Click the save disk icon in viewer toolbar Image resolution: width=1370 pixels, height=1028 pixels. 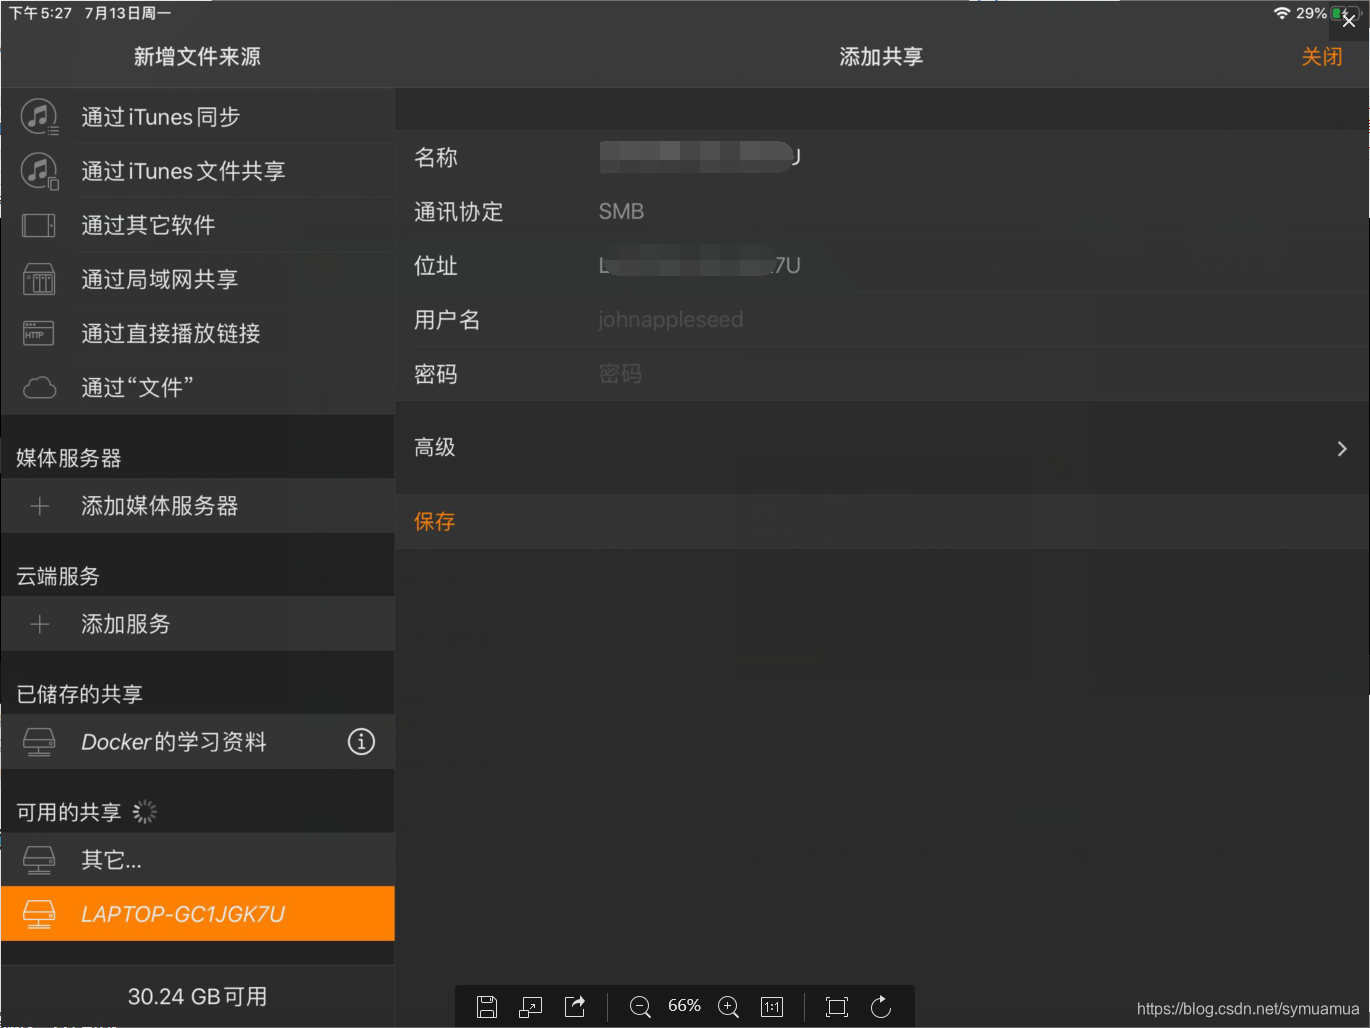tap(487, 1007)
